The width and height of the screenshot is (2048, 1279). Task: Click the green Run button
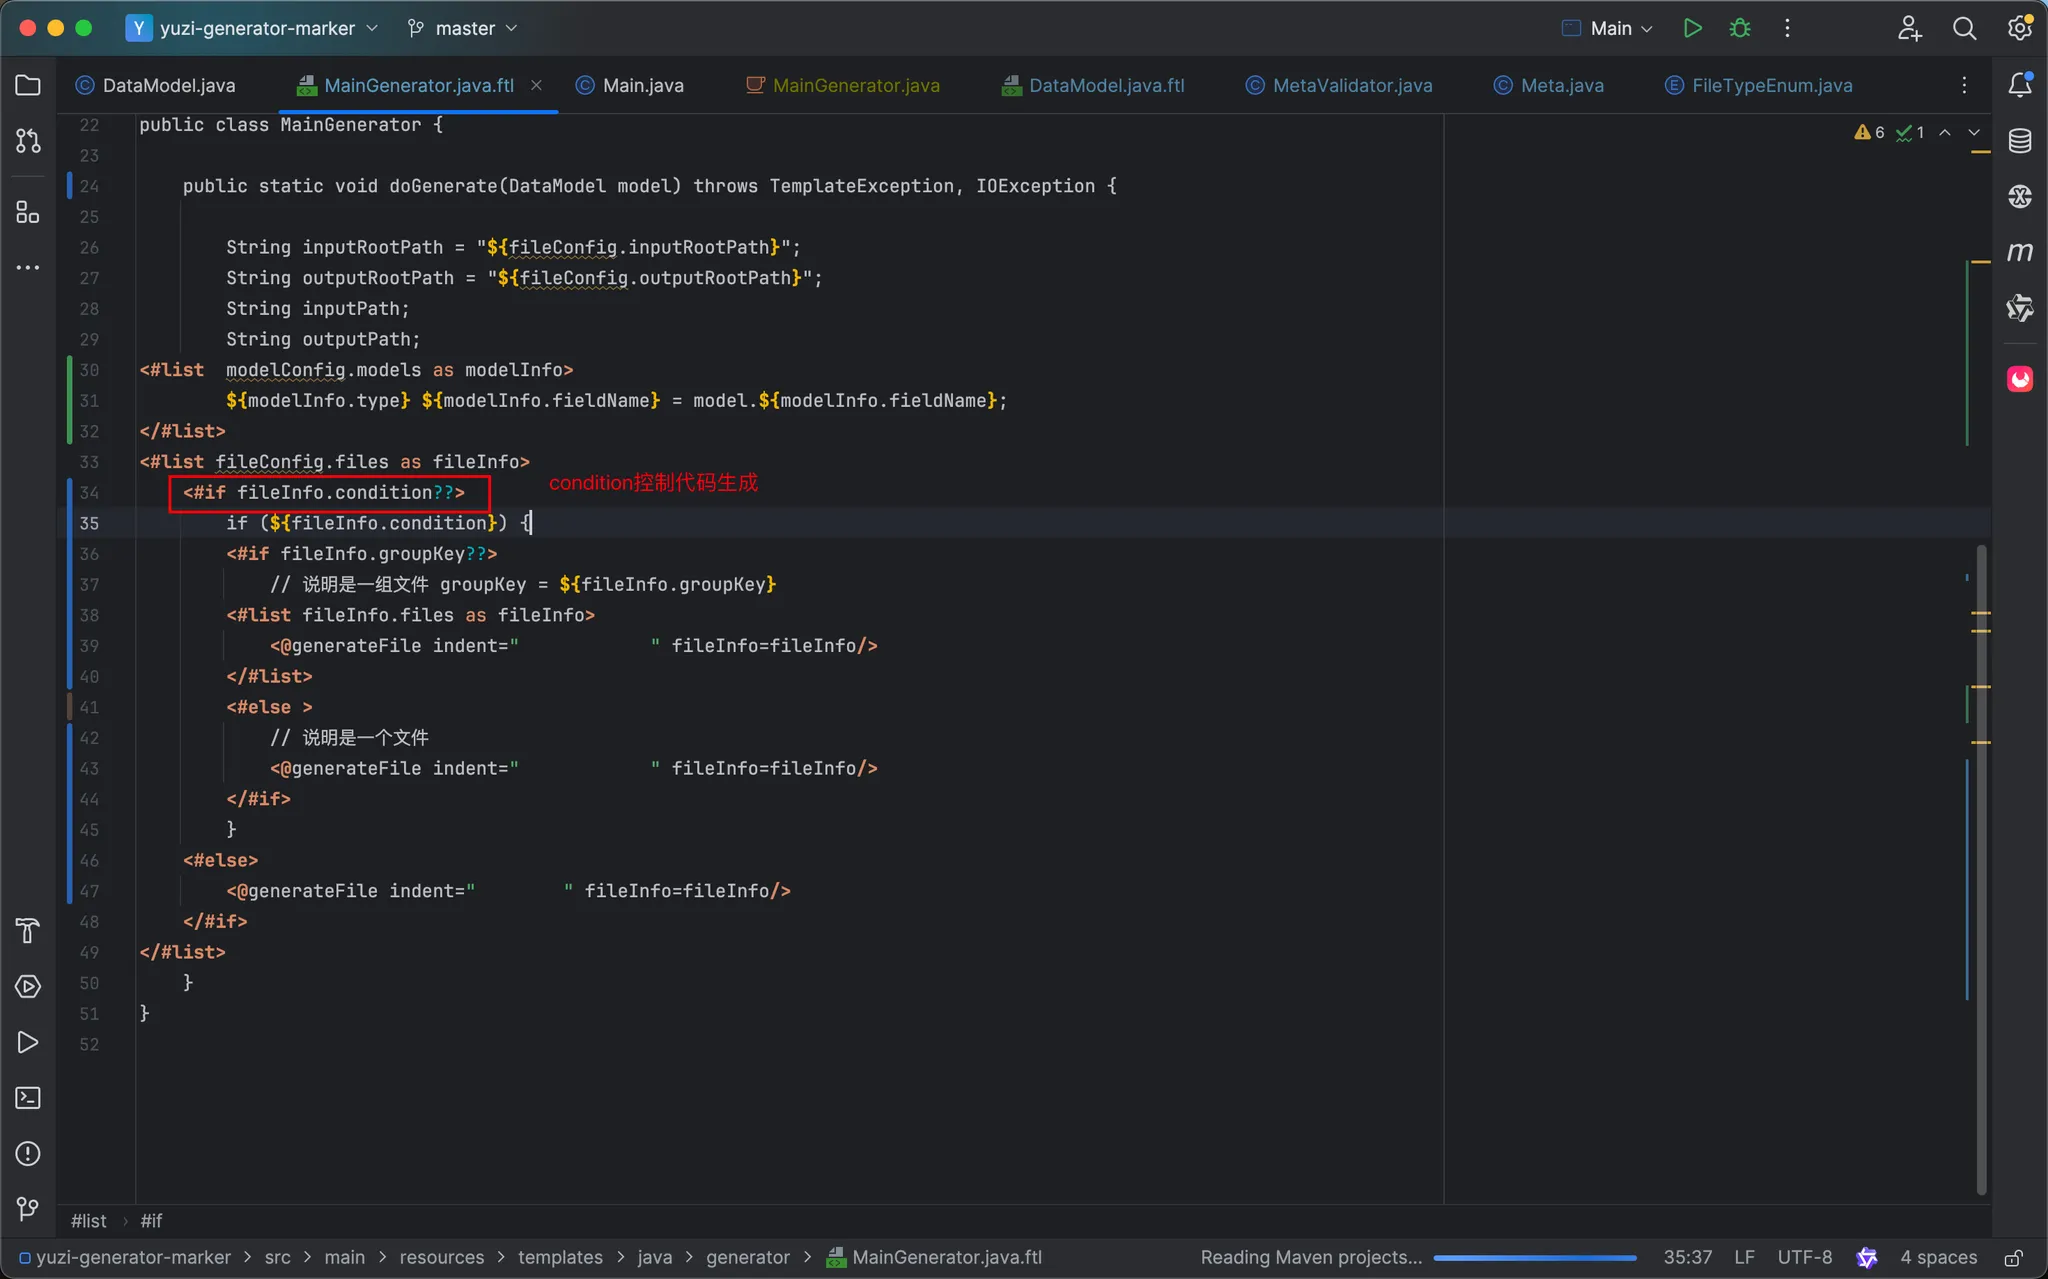pyautogui.click(x=1692, y=28)
